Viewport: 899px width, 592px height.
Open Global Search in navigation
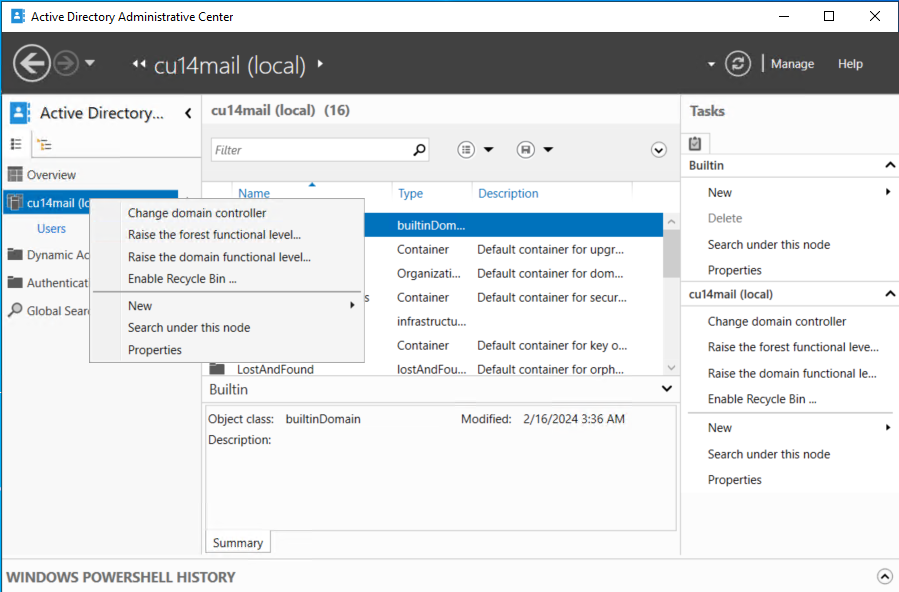pyautogui.click(x=48, y=311)
